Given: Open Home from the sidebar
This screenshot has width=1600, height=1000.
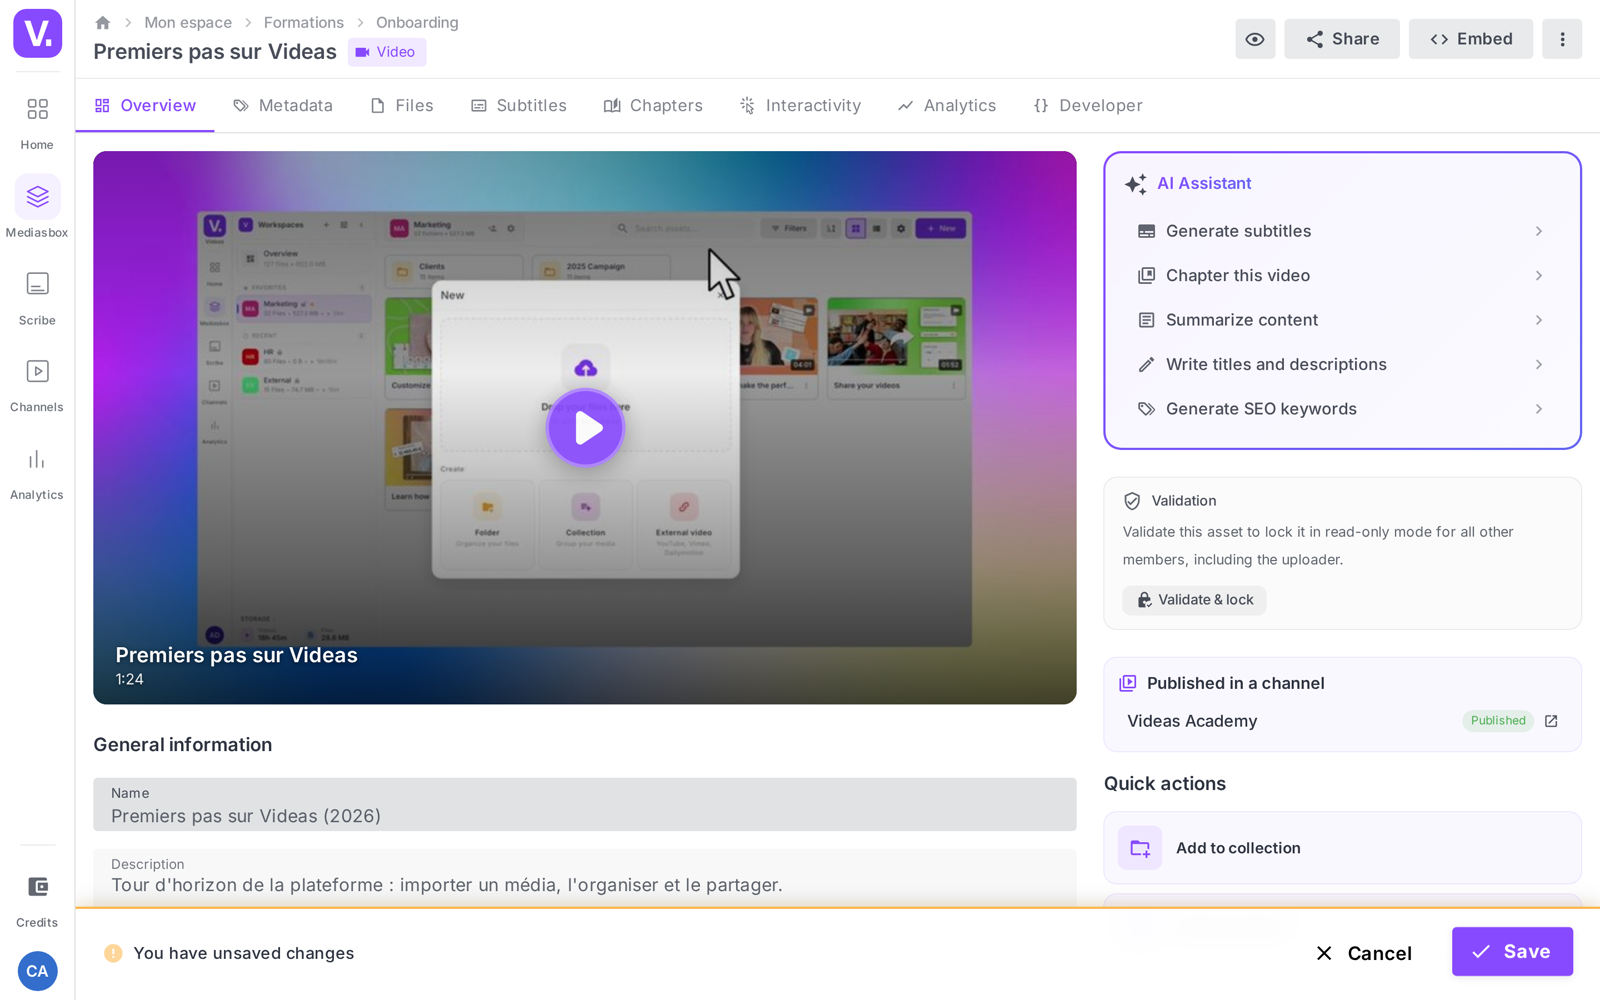Looking at the screenshot, I should (37, 122).
